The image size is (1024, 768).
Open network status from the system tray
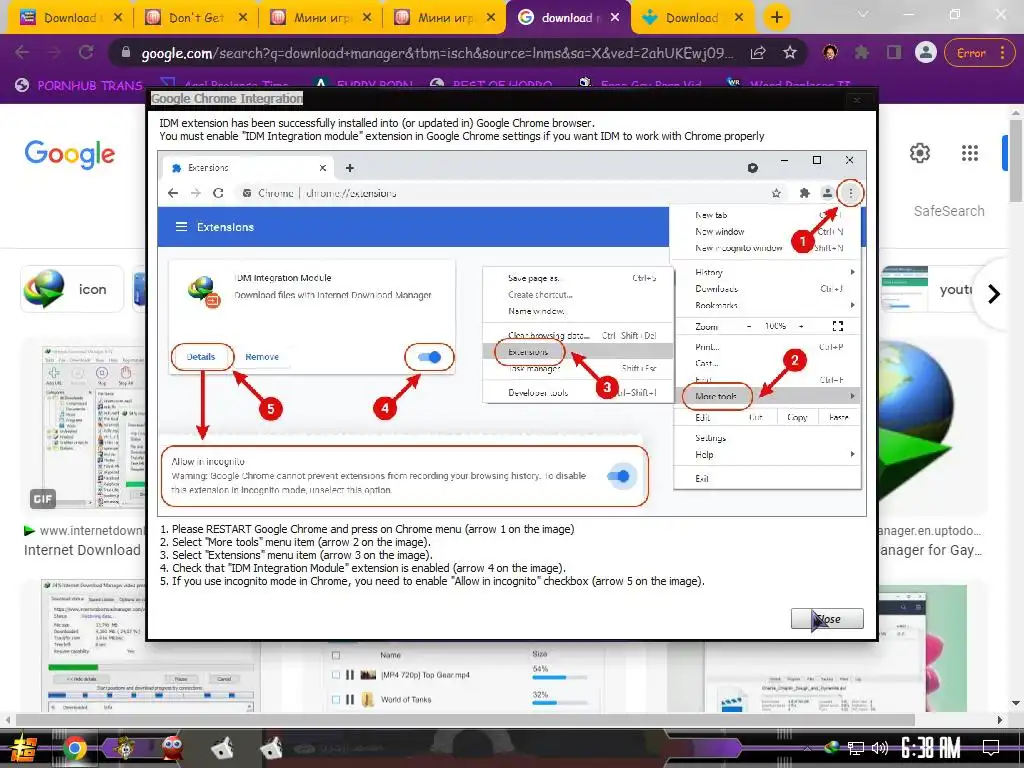coord(856,748)
